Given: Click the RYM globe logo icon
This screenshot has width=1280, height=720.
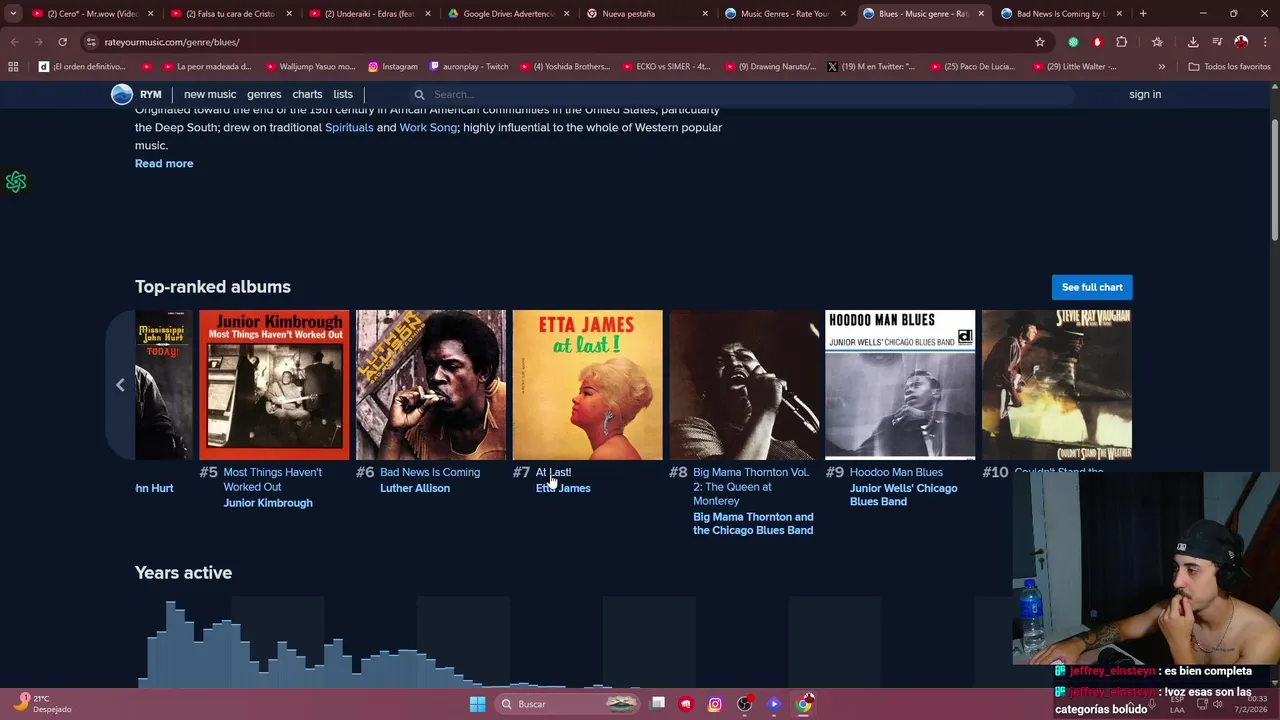Looking at the screenshot, I should (122, 94).
